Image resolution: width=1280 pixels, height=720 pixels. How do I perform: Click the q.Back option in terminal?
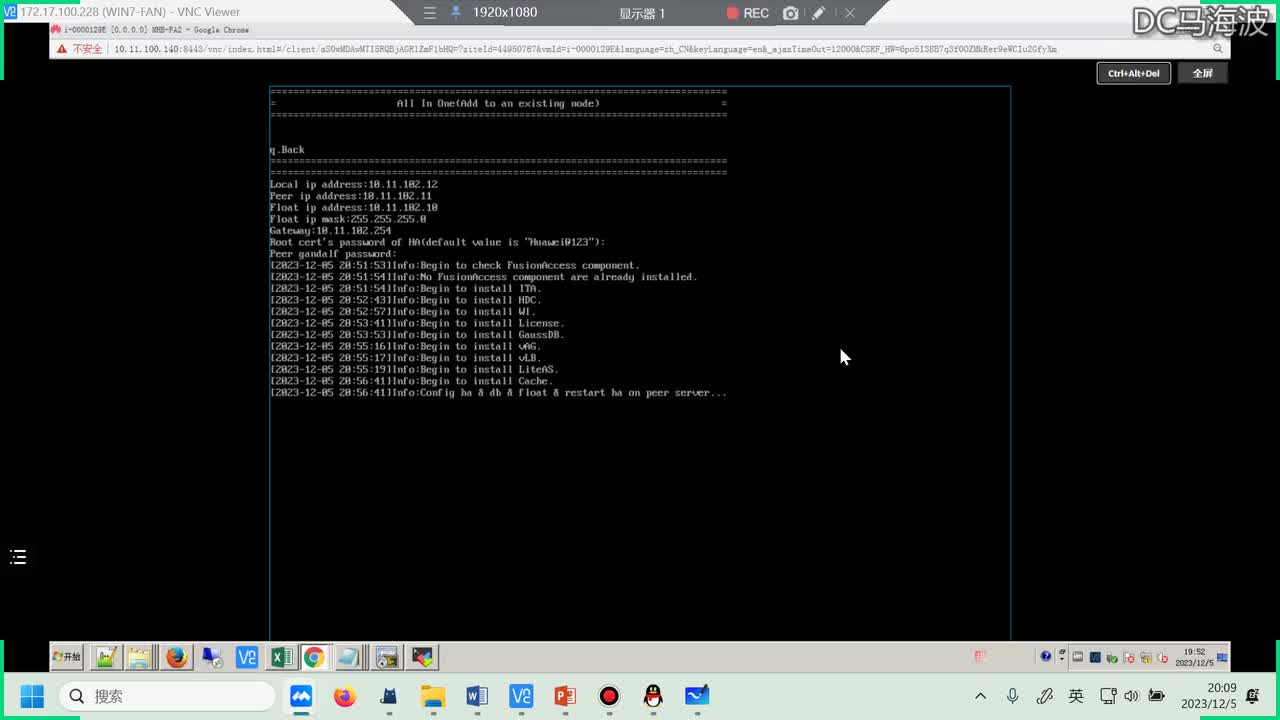[x=287, y=150]
